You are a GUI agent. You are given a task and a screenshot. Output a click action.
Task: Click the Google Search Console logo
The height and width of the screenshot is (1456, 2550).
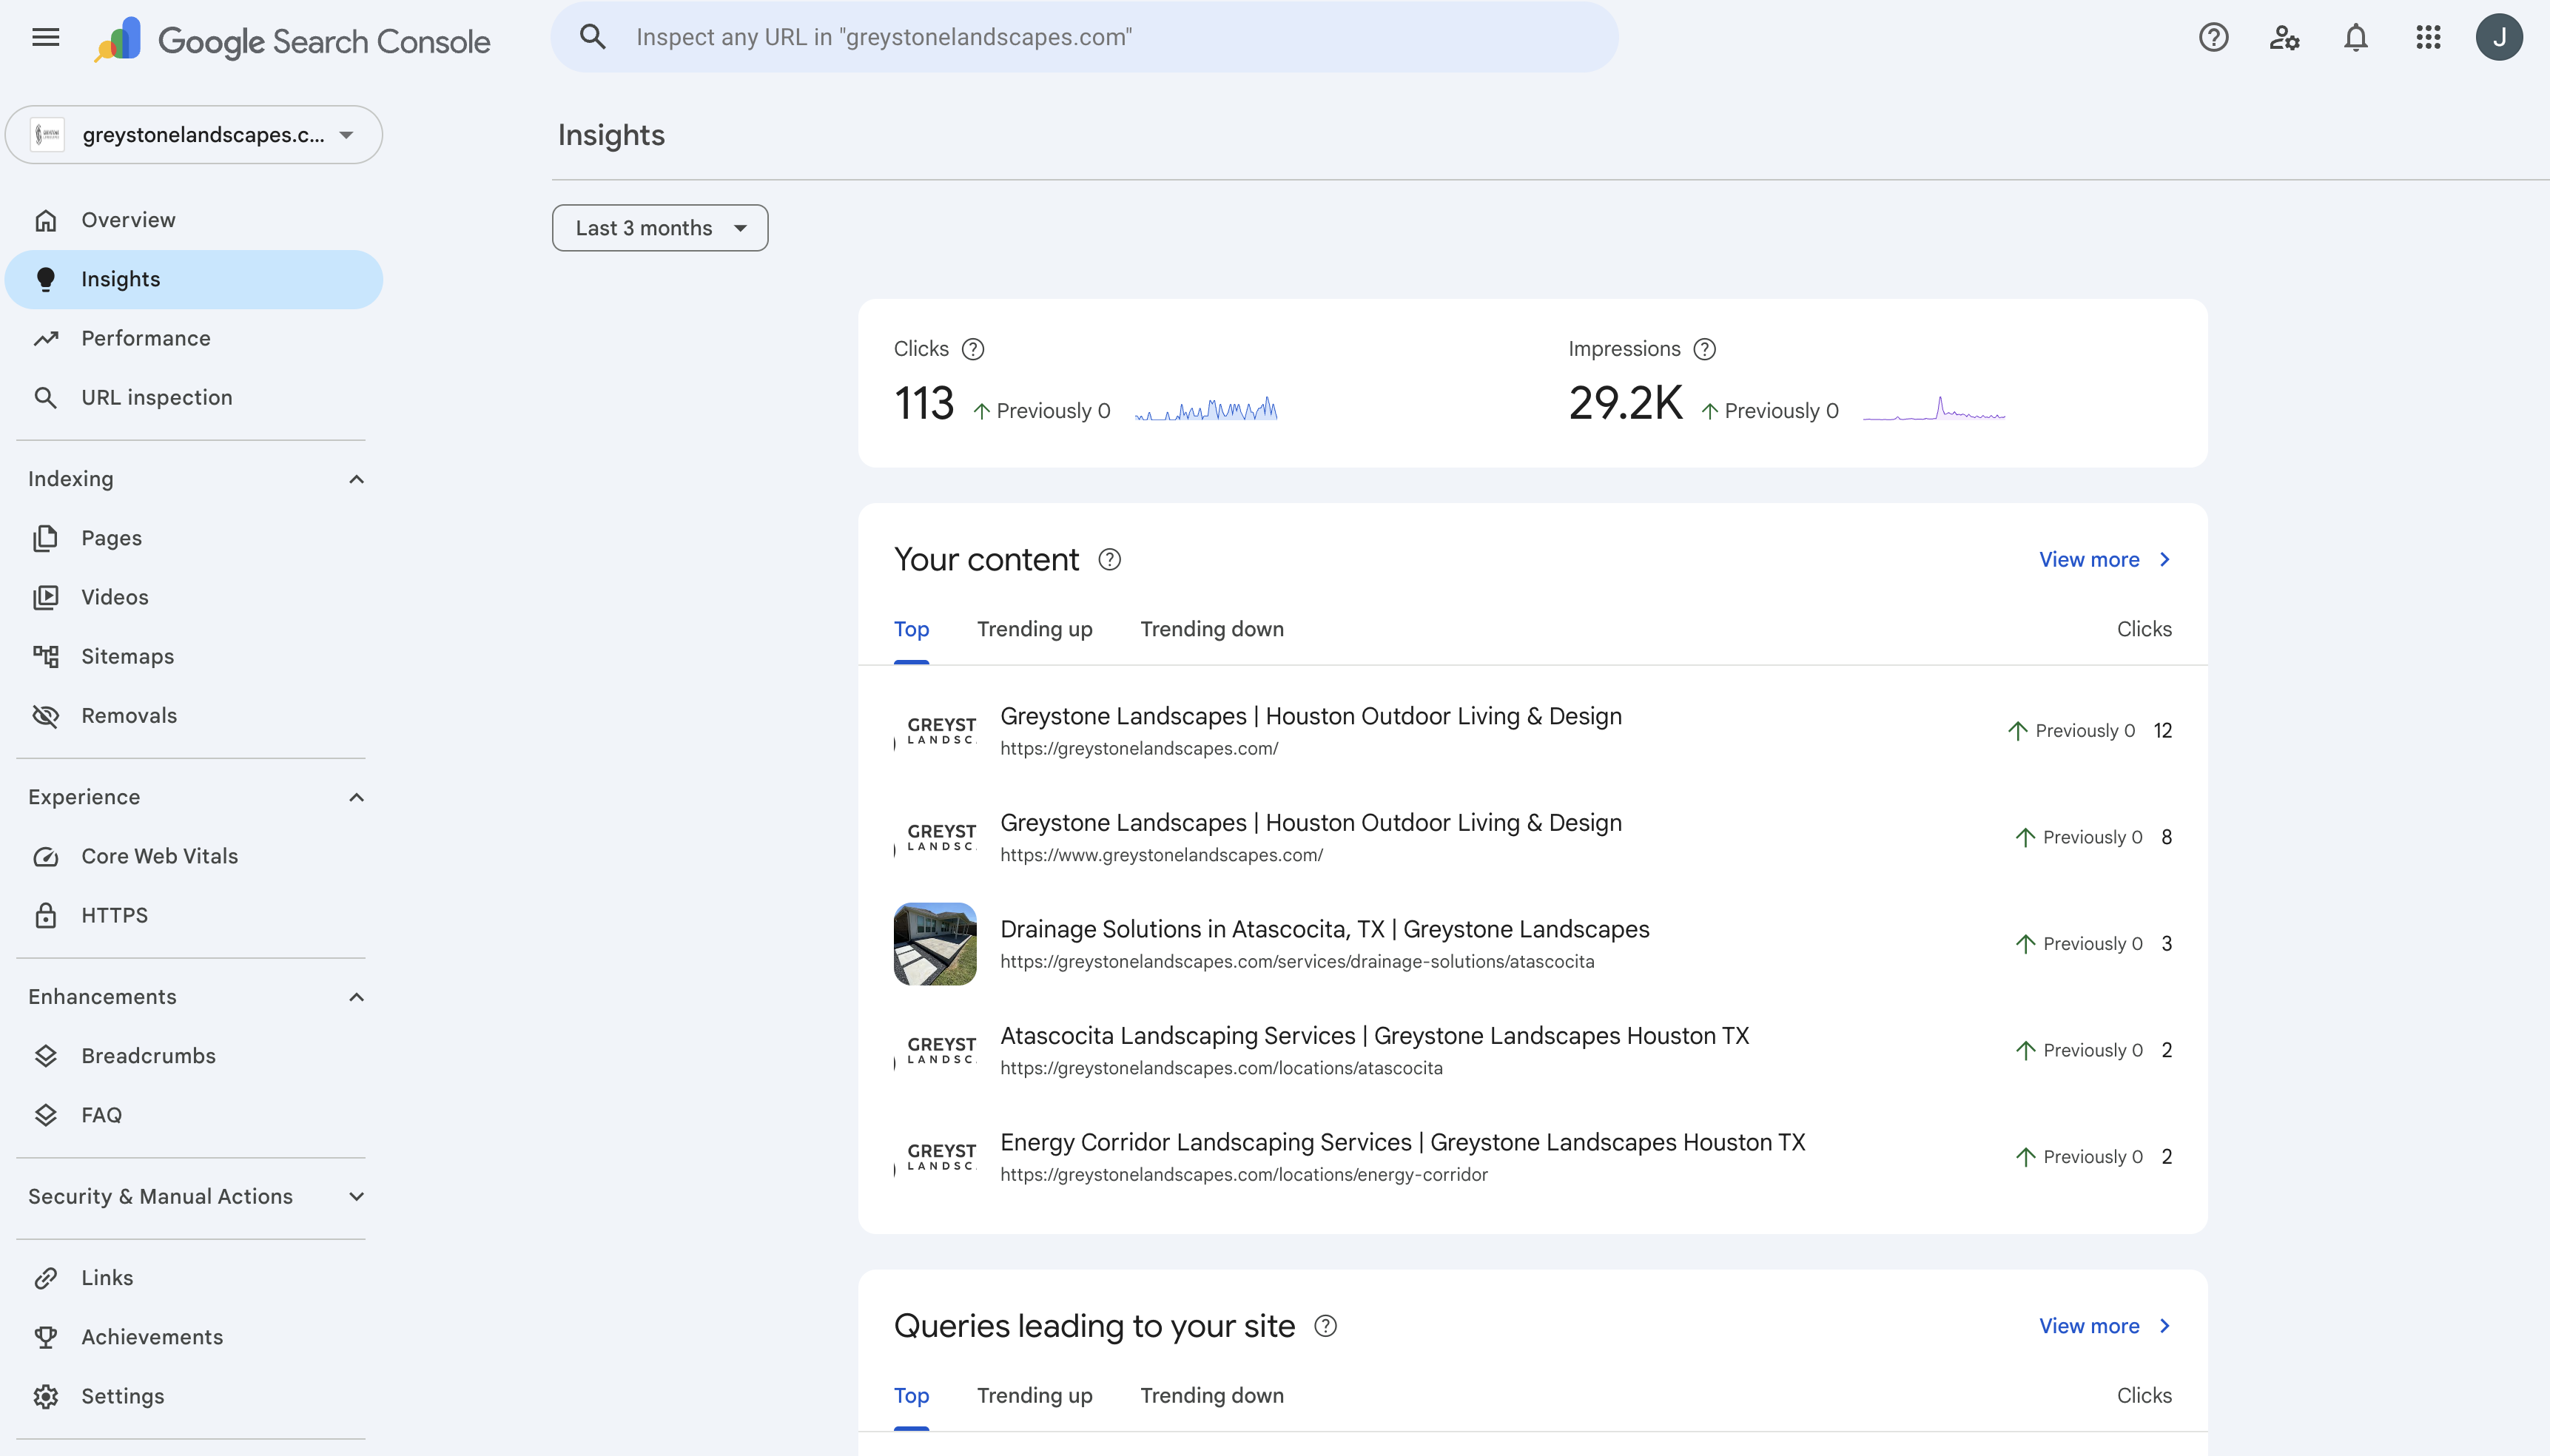click(x=292, y=40)
